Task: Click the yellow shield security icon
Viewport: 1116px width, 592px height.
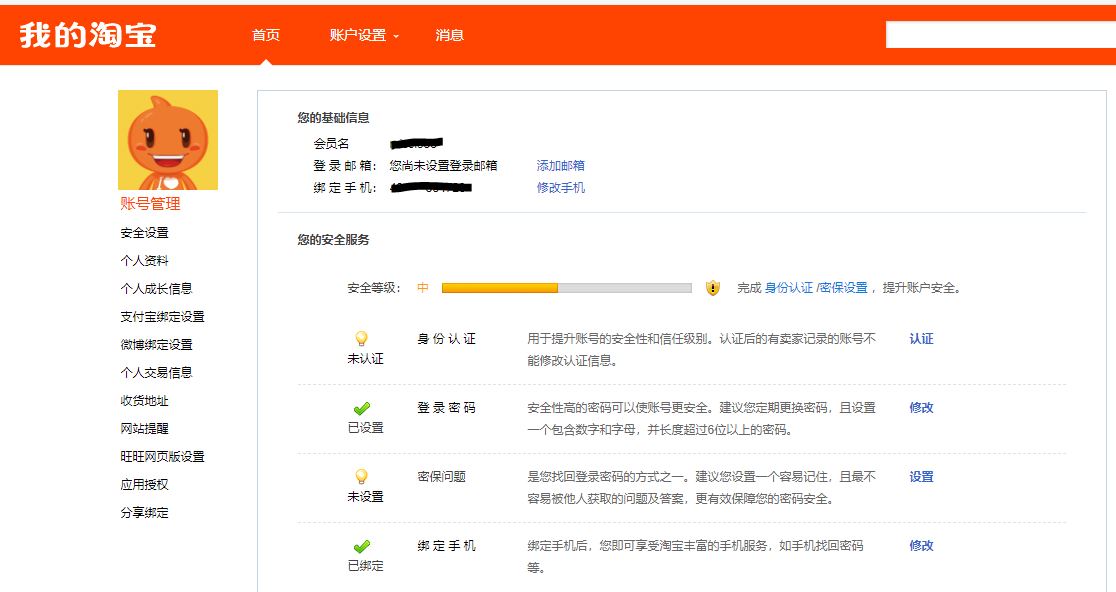Action: (x=712, y=288)
